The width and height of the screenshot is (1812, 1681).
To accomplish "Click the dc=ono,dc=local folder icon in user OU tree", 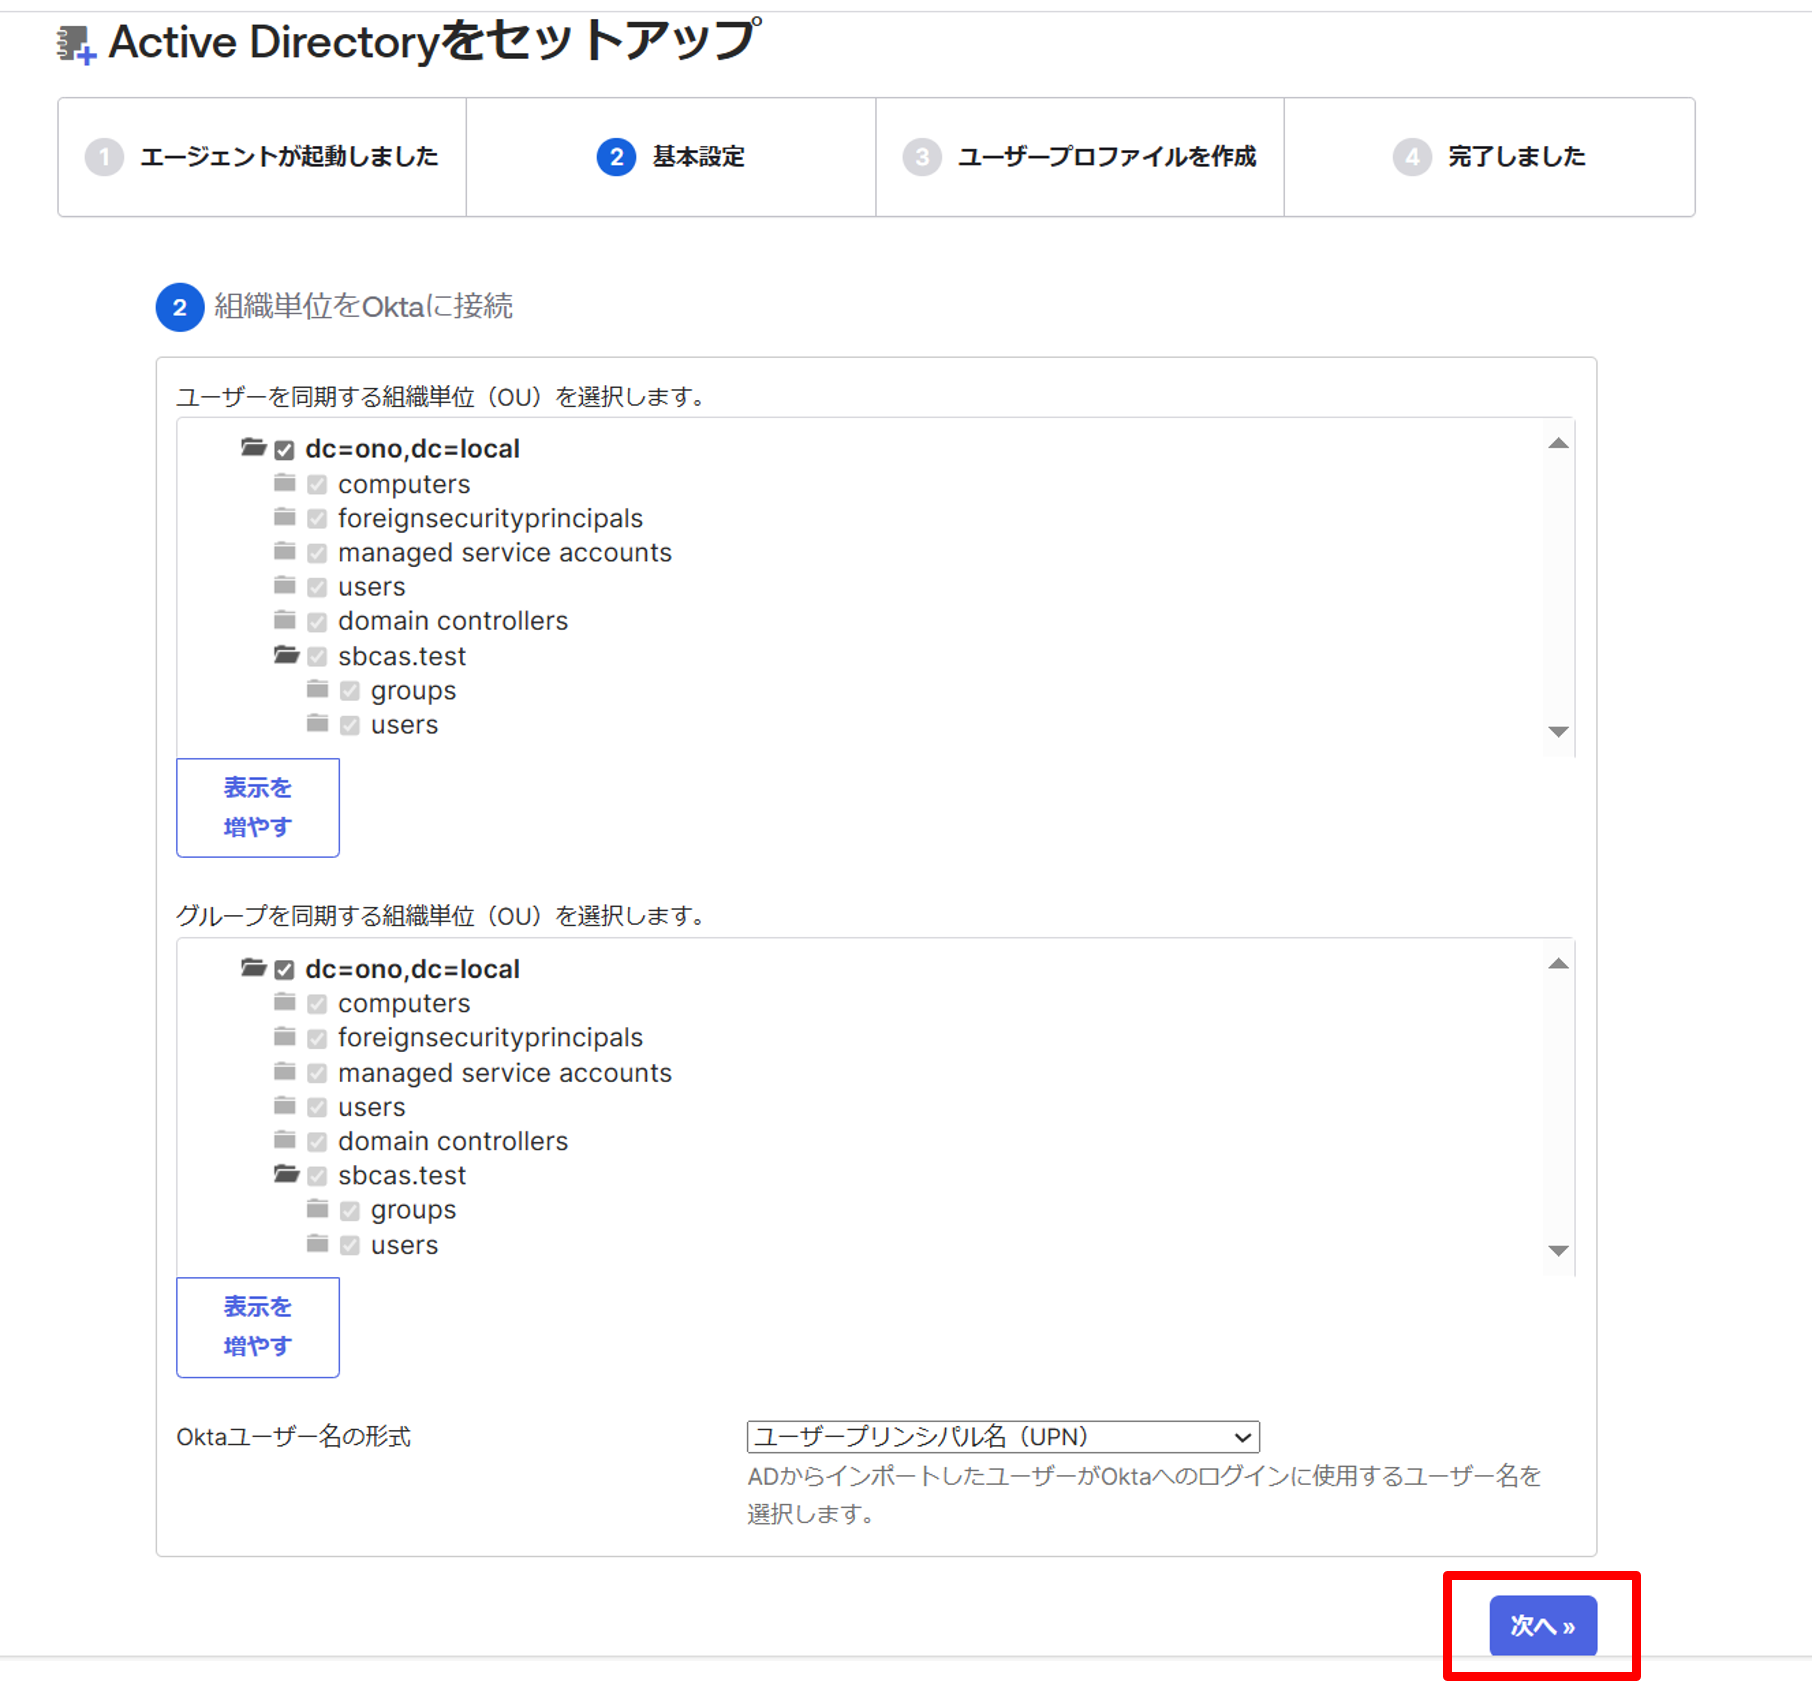I will pos(253,447).
